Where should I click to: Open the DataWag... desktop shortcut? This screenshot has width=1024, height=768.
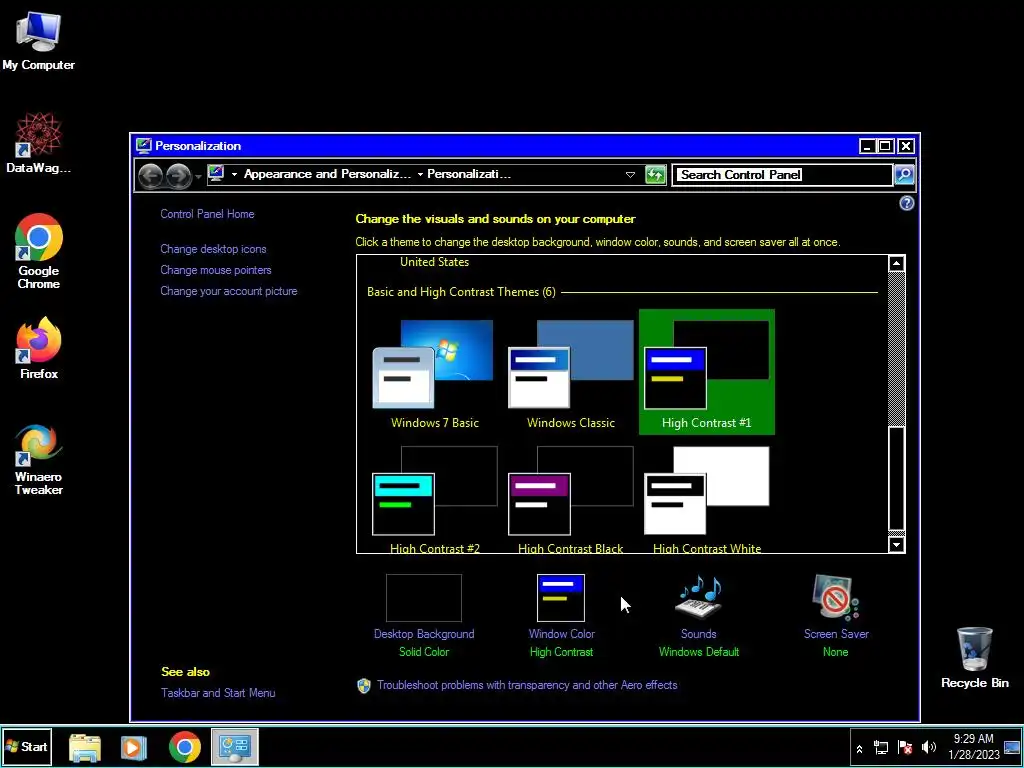coord(38,143)
